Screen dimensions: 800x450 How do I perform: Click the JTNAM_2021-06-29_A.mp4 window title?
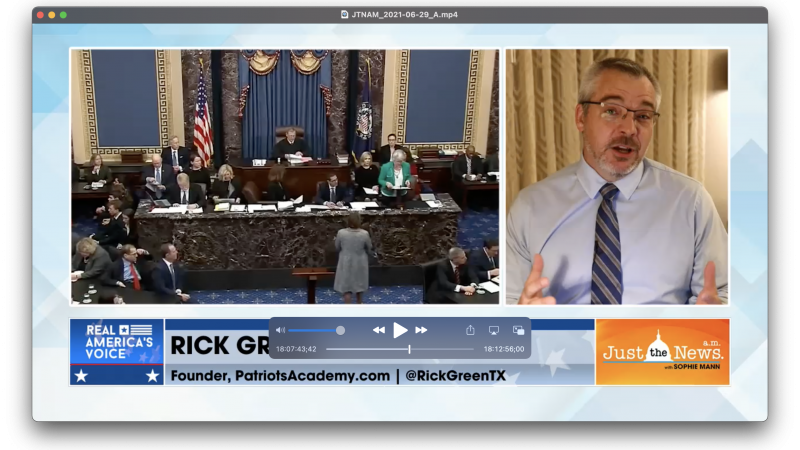coord(404,15)
